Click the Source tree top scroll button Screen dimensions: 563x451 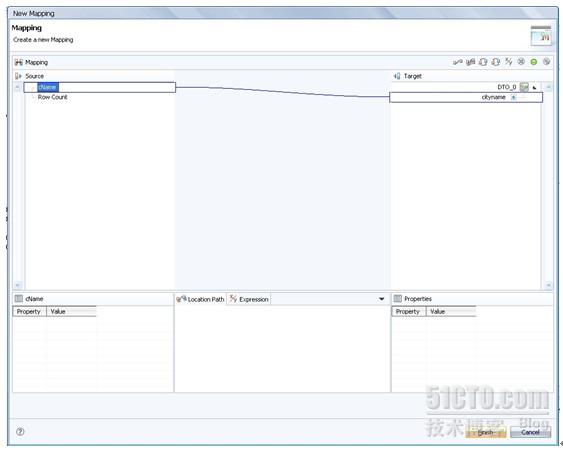17,87
